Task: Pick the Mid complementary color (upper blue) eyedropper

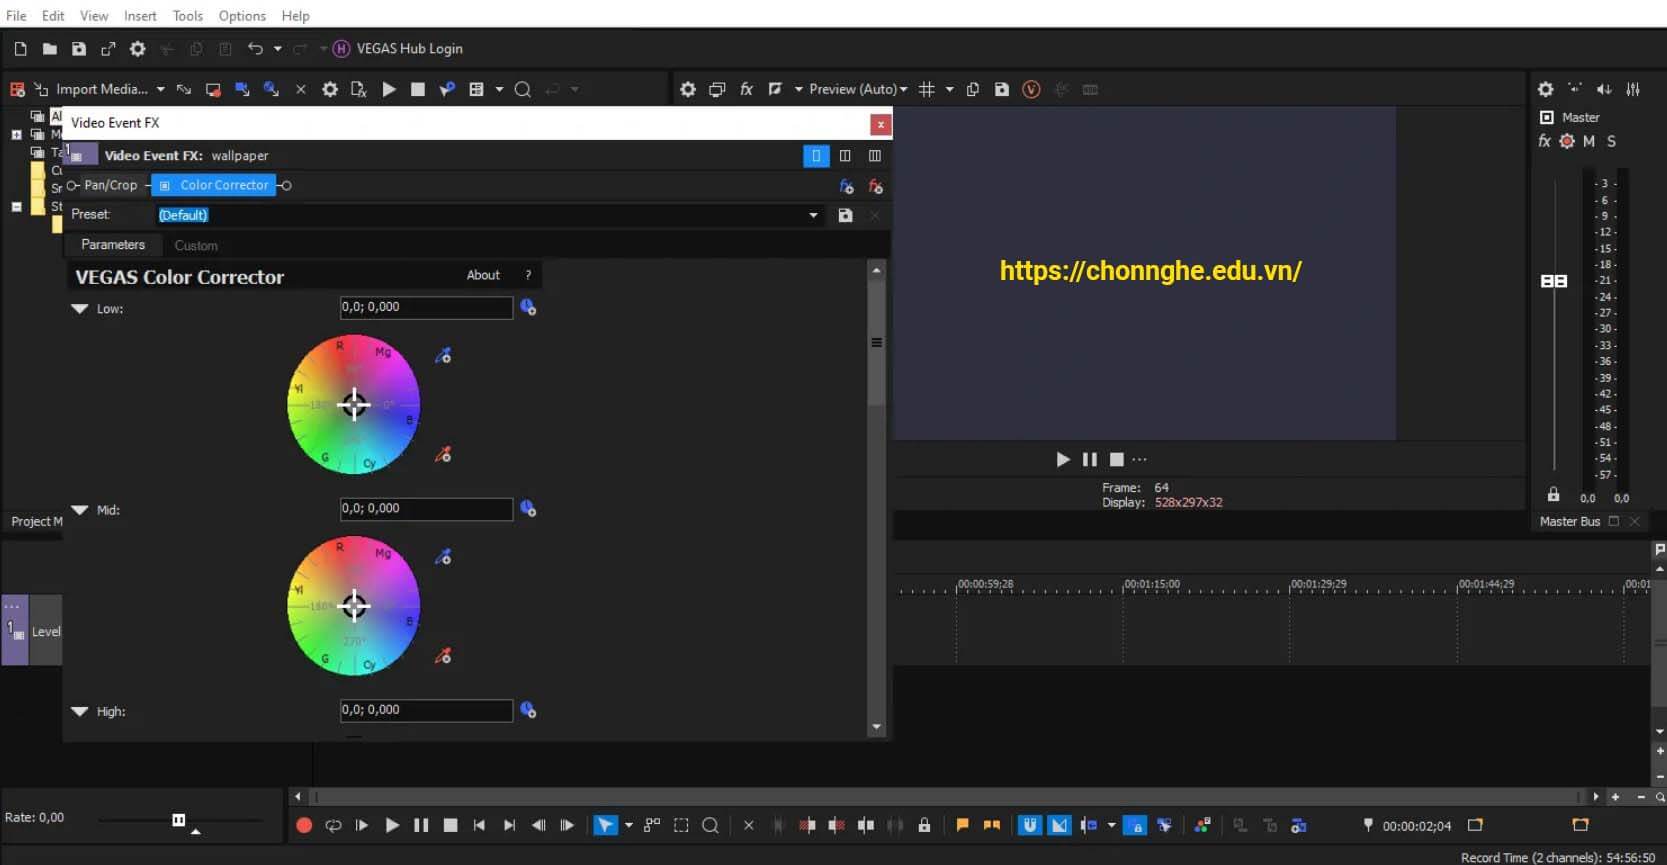Action: 443,557
